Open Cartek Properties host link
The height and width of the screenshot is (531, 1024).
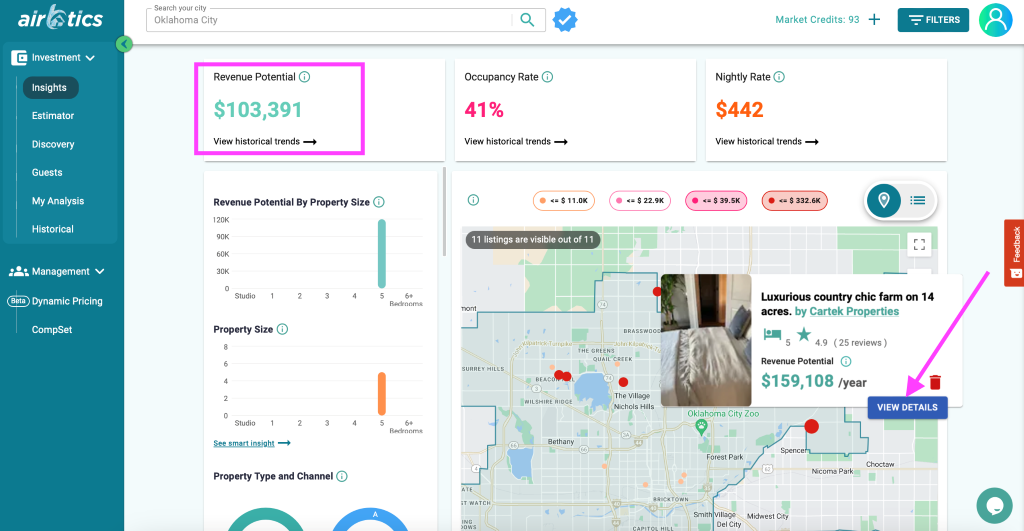point(854,312)
